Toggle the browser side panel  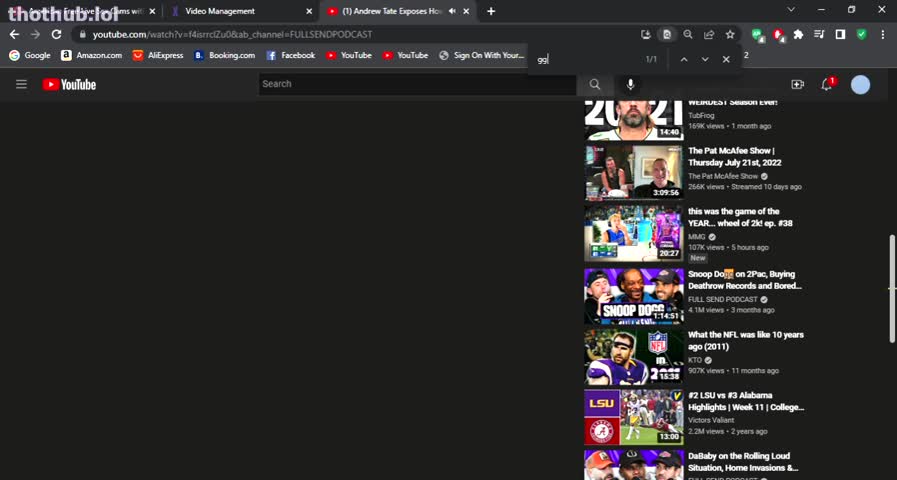pos(840,34)
